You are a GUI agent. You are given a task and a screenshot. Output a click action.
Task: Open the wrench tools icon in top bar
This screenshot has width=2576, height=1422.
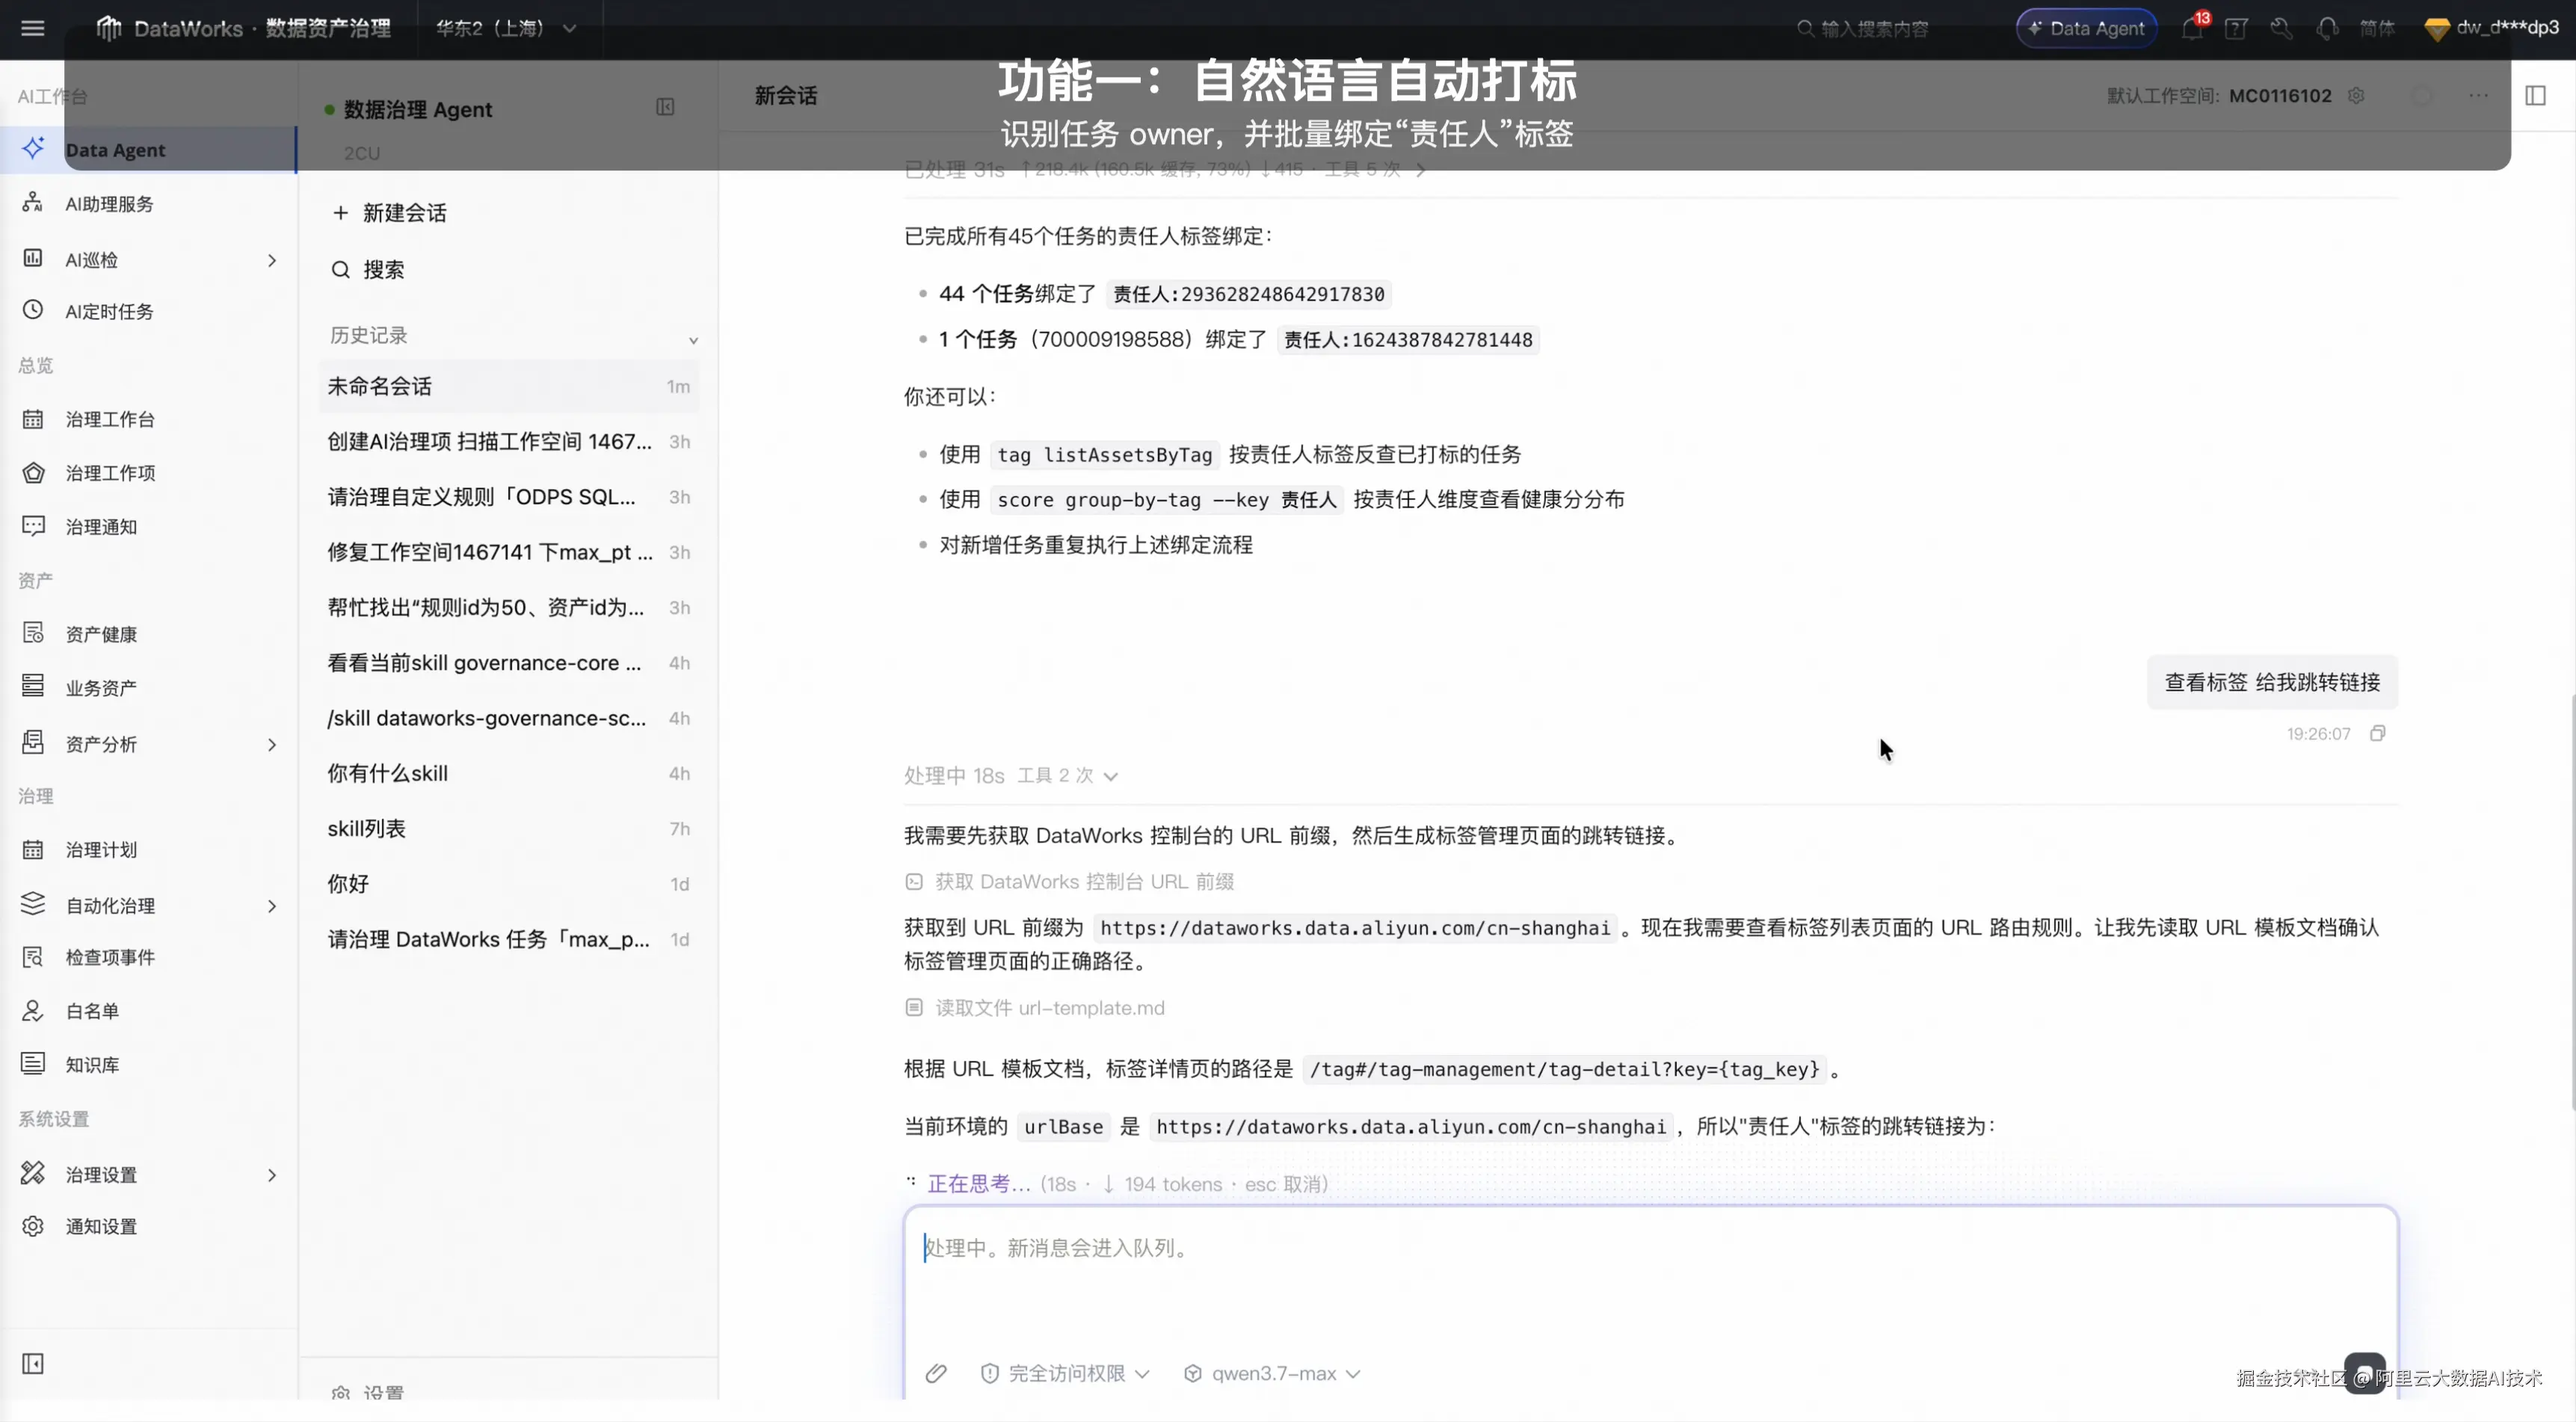click(2281, 28)
